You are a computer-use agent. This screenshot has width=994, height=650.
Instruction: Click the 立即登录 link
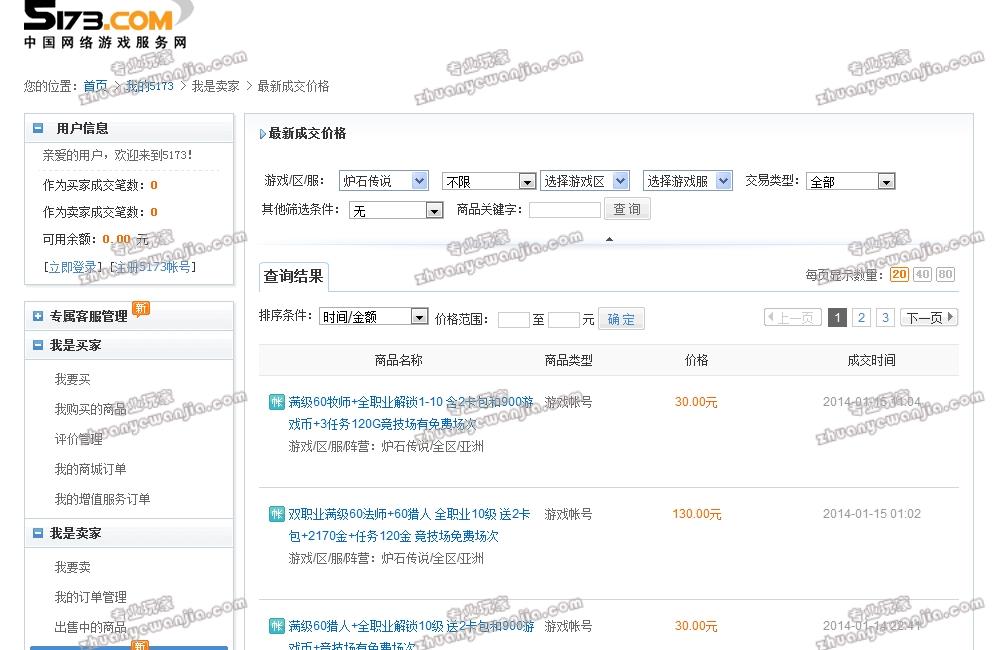tap(73, 267)
